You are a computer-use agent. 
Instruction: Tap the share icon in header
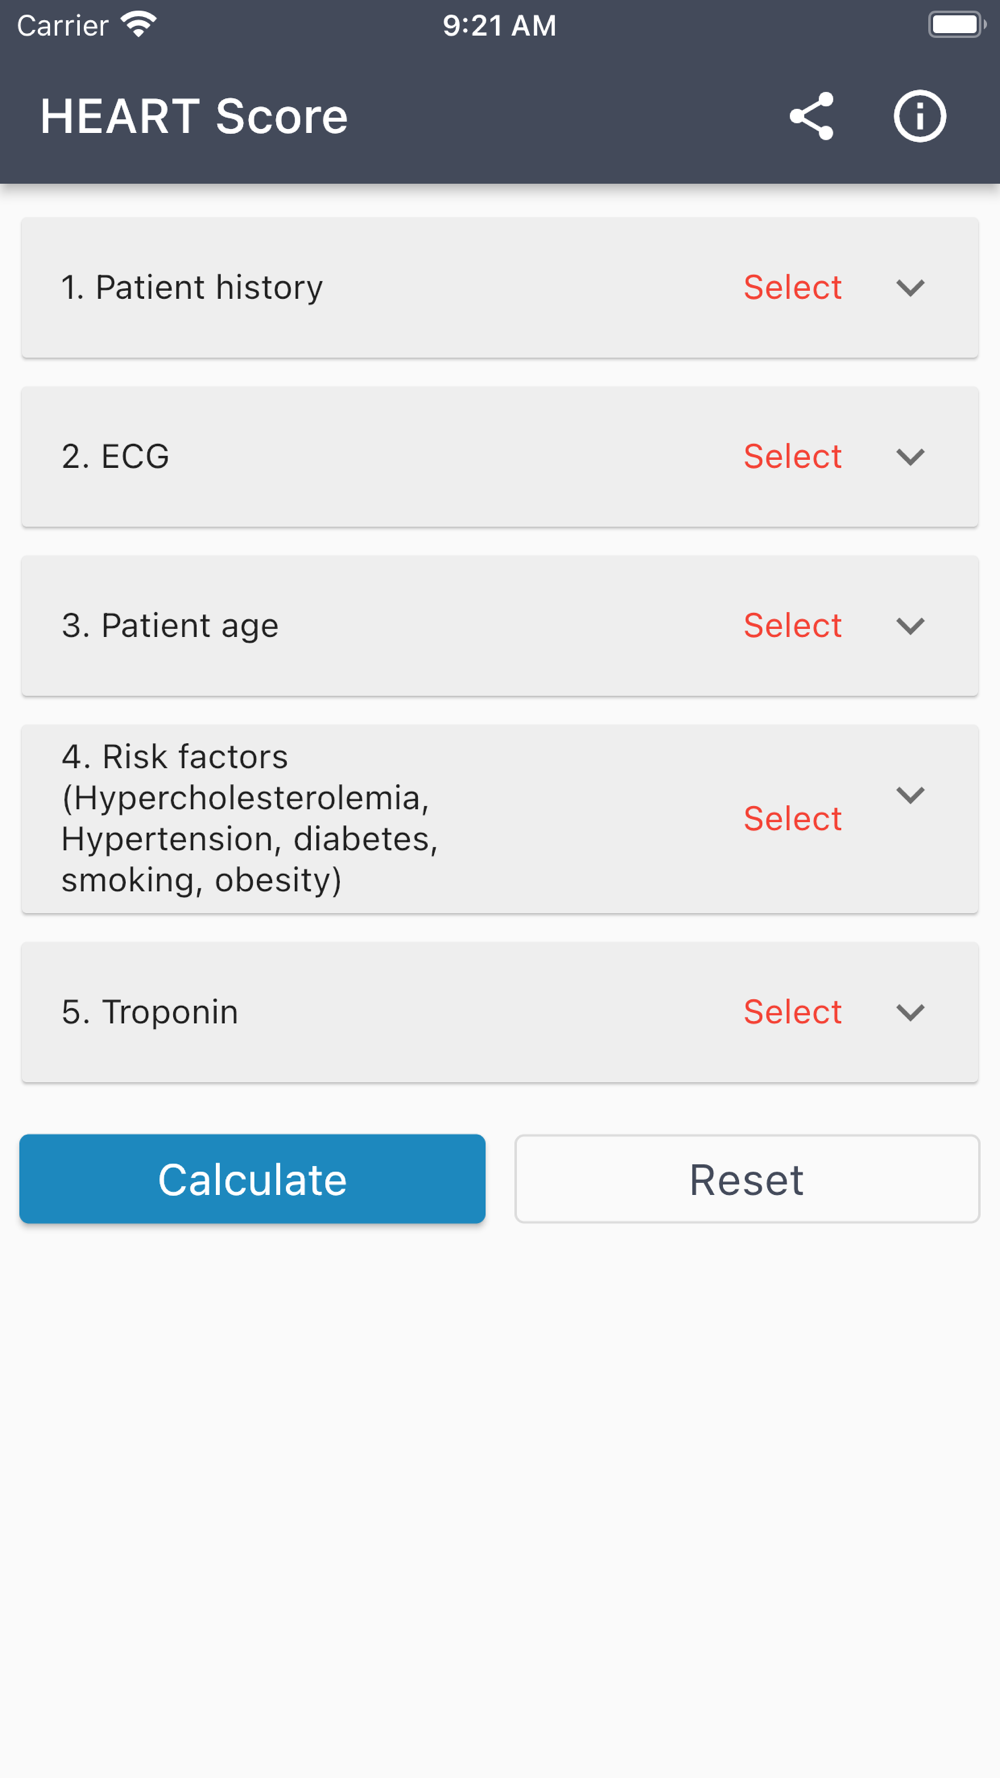[811, 116]
